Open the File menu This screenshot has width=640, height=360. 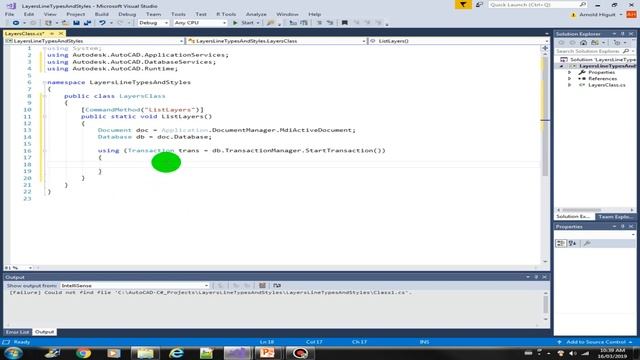click(9, 14)
